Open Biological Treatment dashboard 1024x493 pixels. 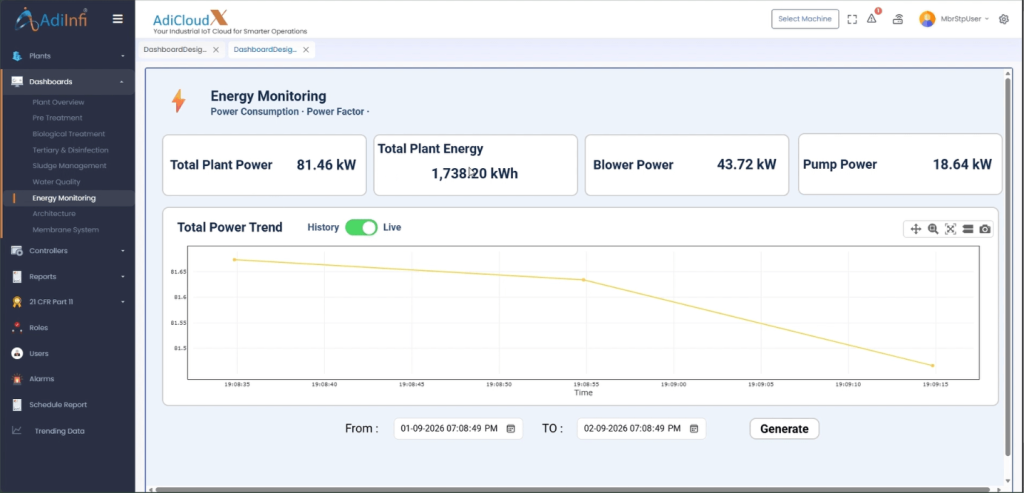coord(69,134)
